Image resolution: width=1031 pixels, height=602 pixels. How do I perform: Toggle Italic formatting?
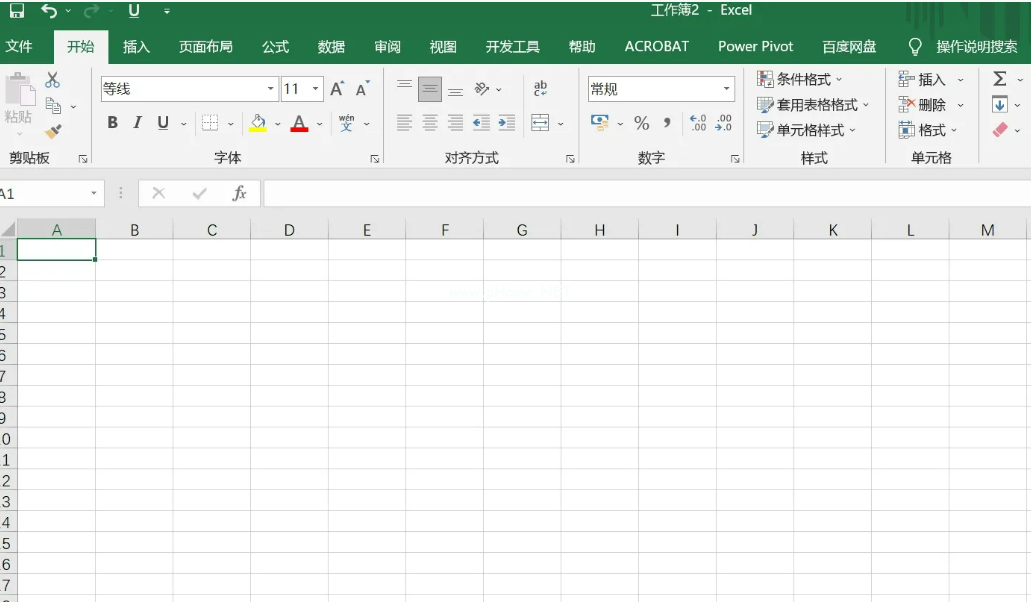137,123
